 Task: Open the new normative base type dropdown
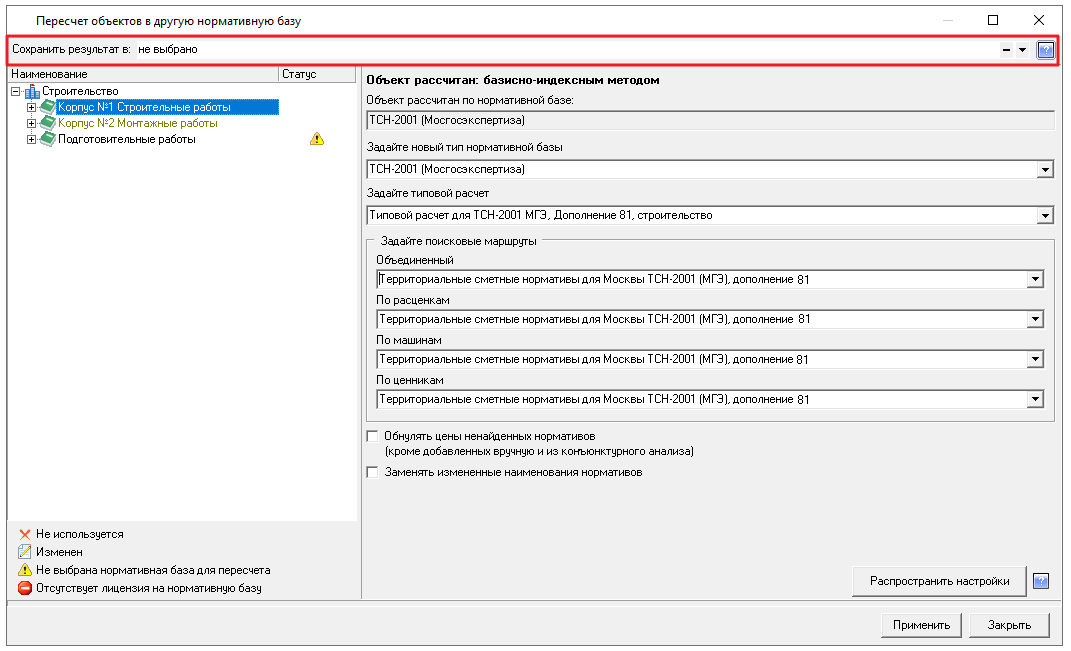1045,170
